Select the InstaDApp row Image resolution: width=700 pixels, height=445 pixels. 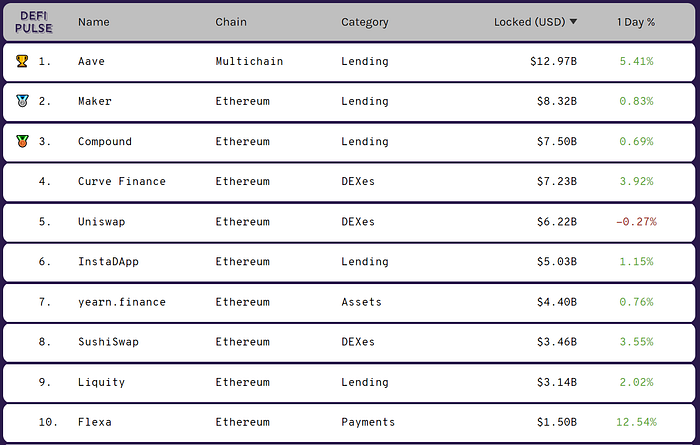349,262
